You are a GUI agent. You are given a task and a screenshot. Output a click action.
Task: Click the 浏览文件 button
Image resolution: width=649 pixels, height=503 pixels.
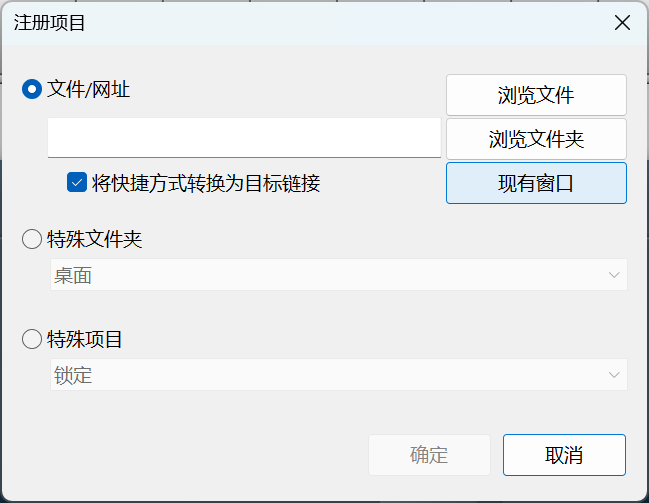(x=536, y=95)
